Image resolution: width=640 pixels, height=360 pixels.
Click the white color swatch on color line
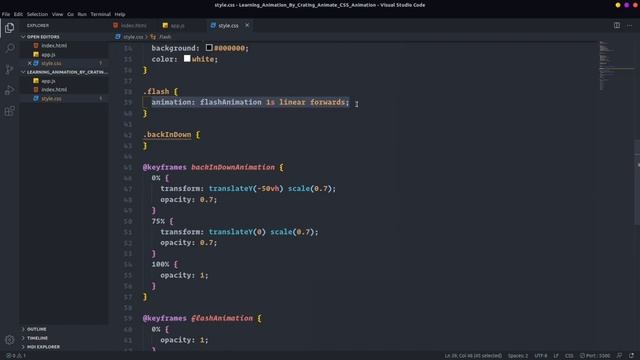187,58
